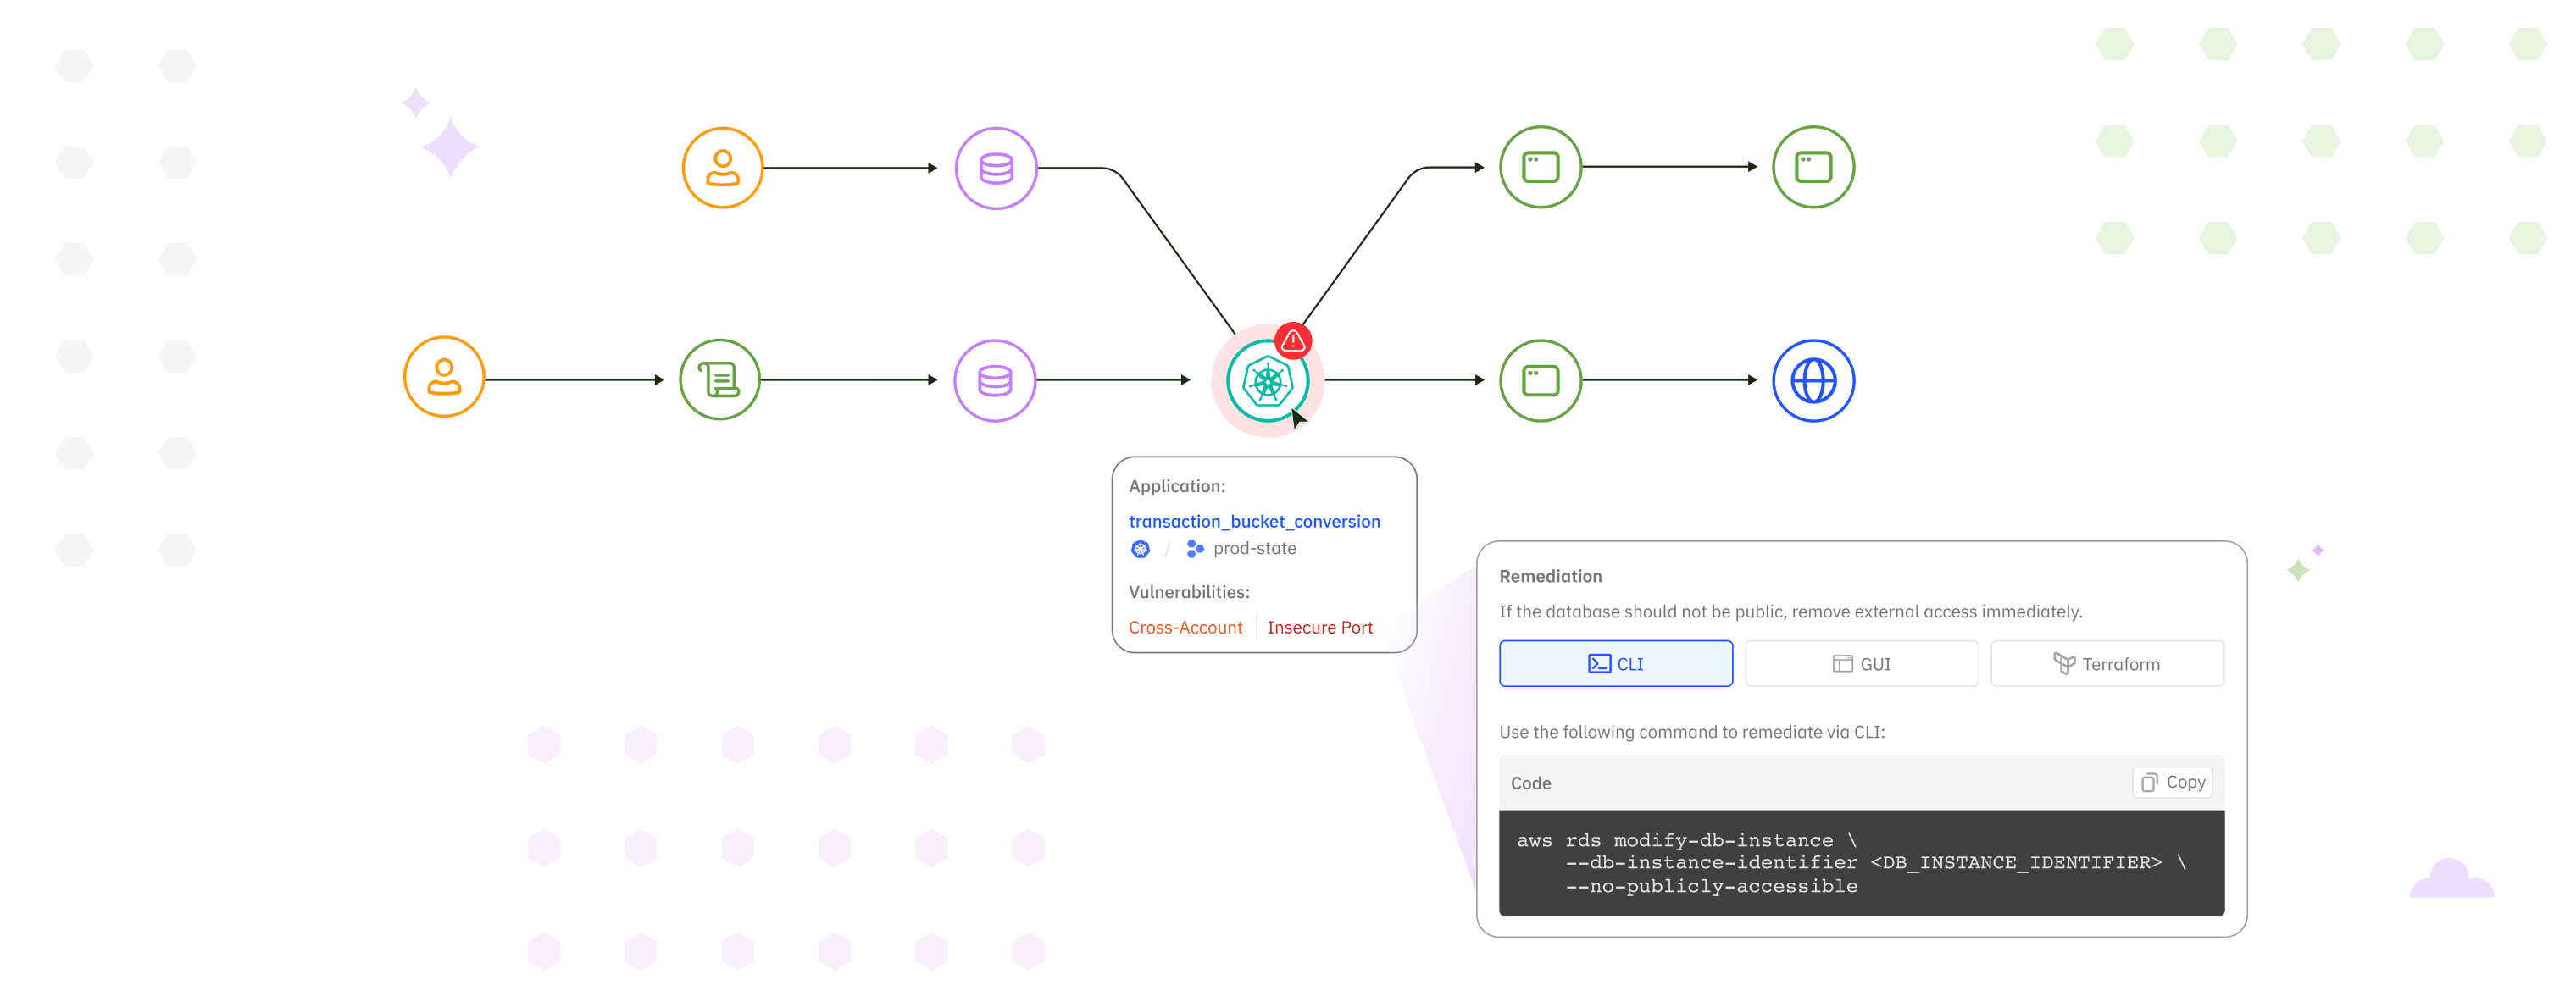2576x991 pixels.
Task: Select the first green window node in the top row
Action: coord(1540,167)
